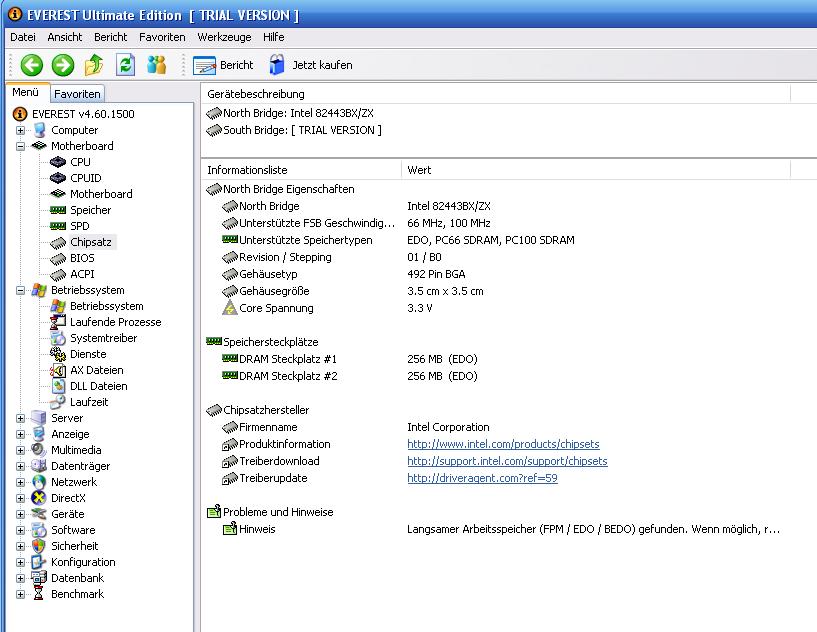The width and height of the screenshot is (817, 632).
Task: Collapse the Motherboard tree node
Action: [x=20, y=146]
